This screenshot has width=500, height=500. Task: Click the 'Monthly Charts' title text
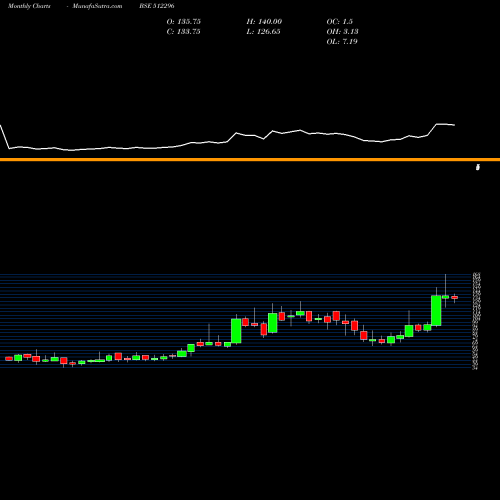click(x=29, y=6)
